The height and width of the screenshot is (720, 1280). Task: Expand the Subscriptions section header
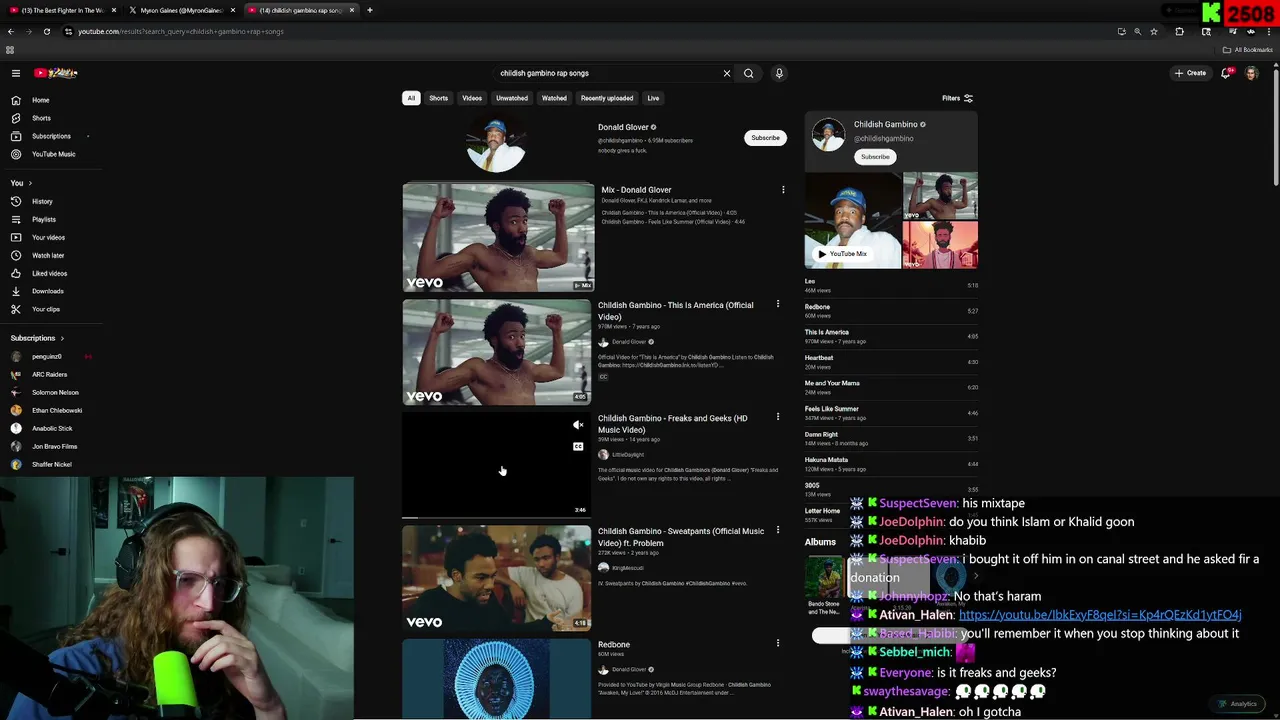[x=38, y=338]
